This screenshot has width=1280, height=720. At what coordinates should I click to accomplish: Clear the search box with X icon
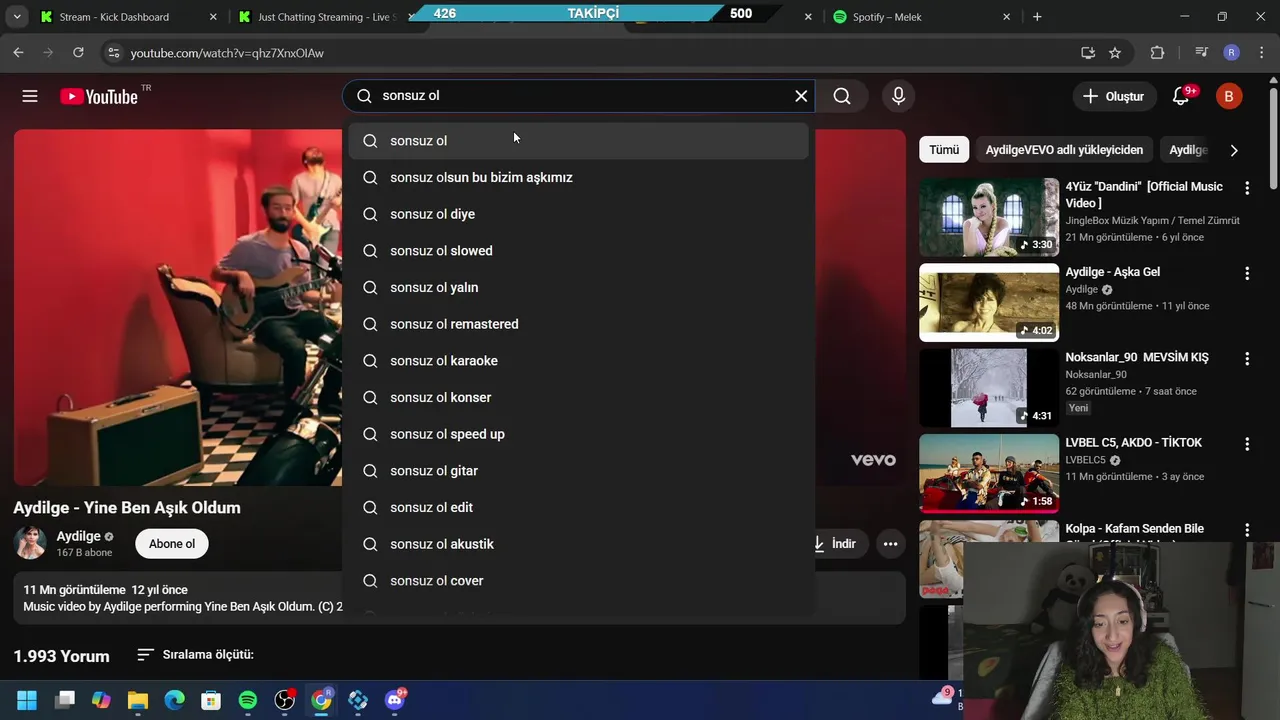(x=801, y=96)
